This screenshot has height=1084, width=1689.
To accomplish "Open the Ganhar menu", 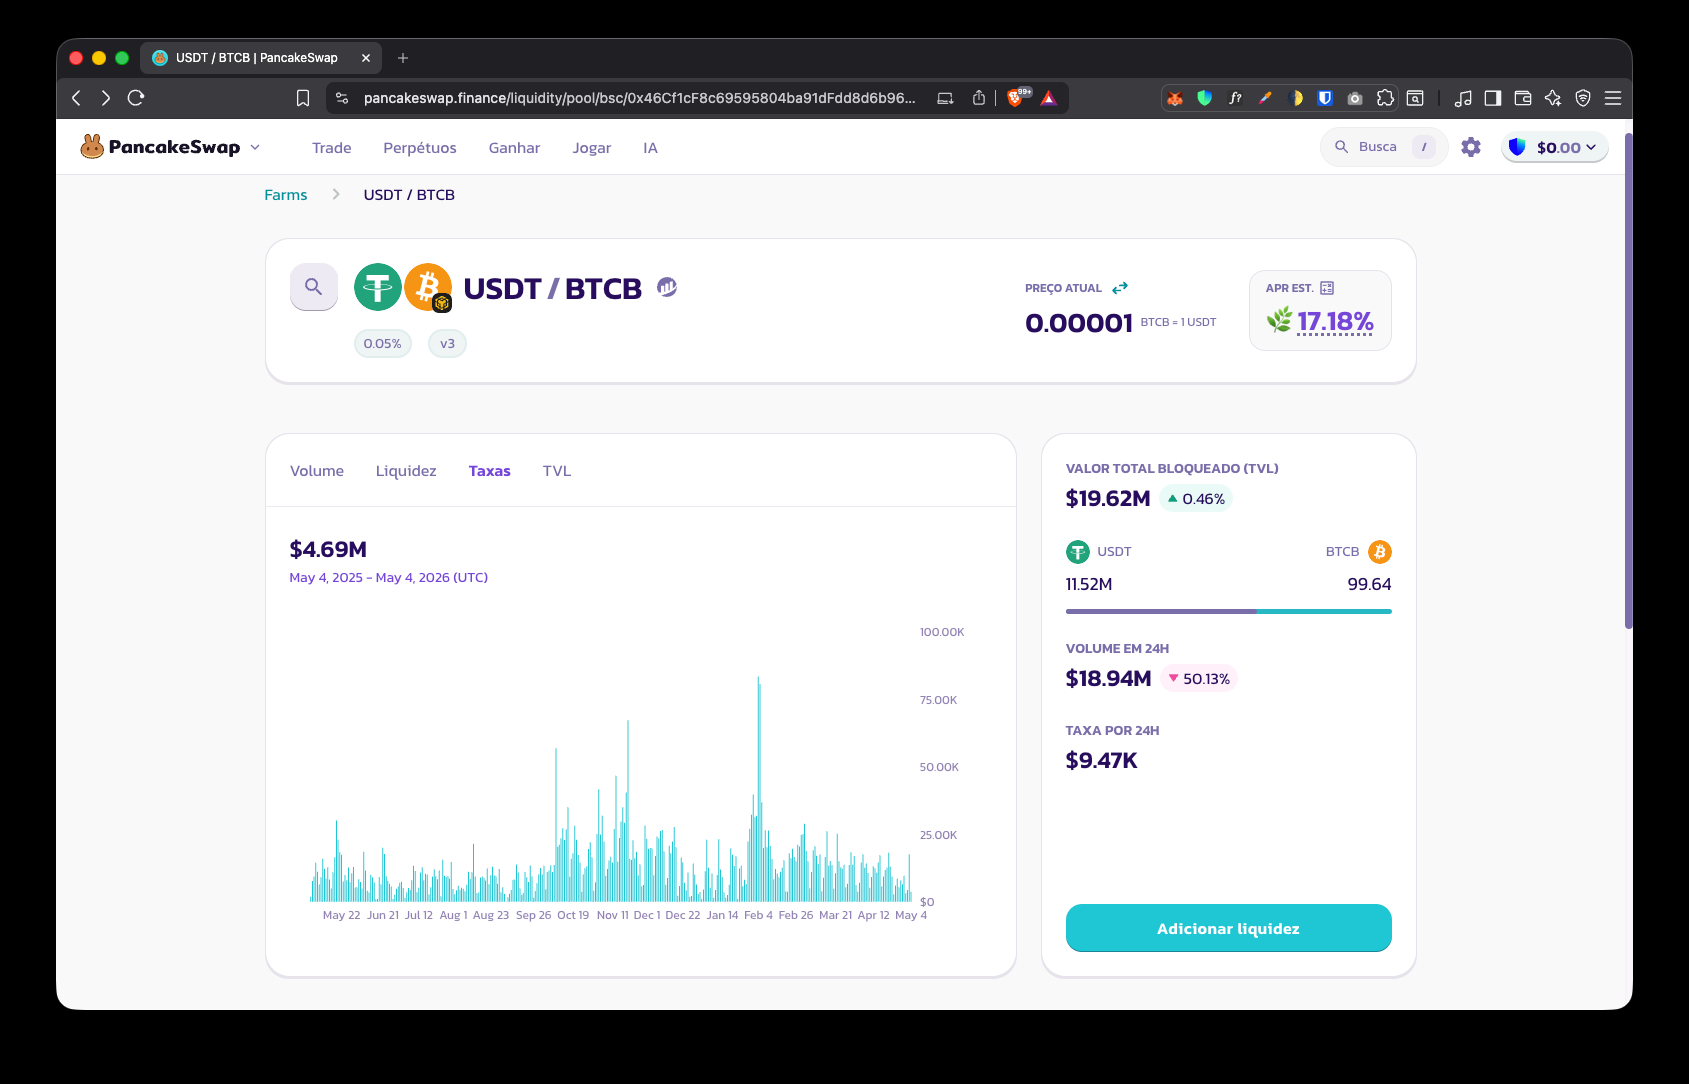I will coord(514,148).
